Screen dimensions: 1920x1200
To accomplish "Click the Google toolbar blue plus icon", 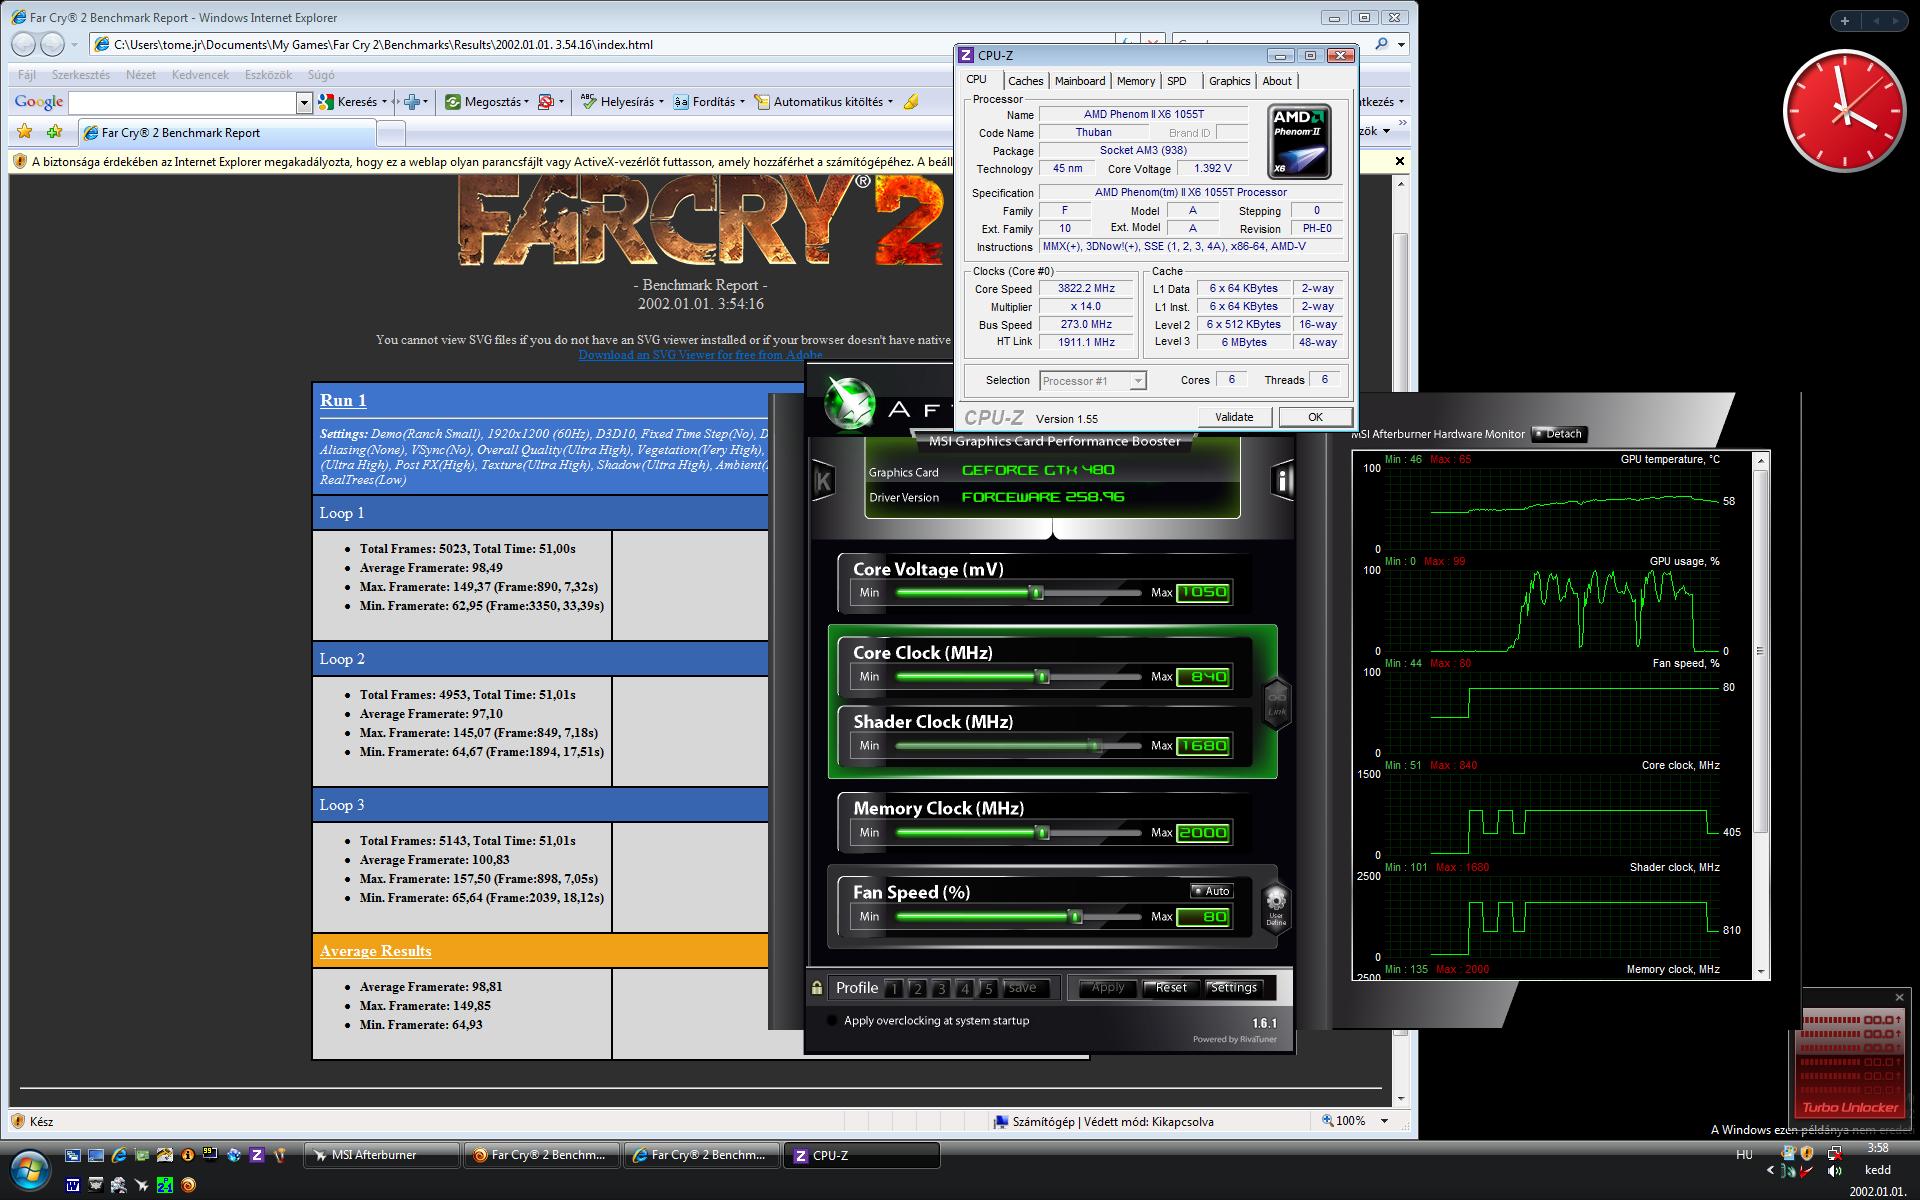I will pyautogui.click(x=411, y=102).
